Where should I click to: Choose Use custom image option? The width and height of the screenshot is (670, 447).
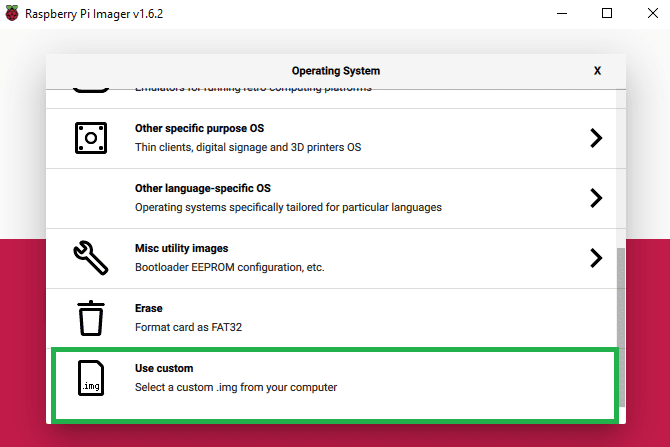click(335, 385)
